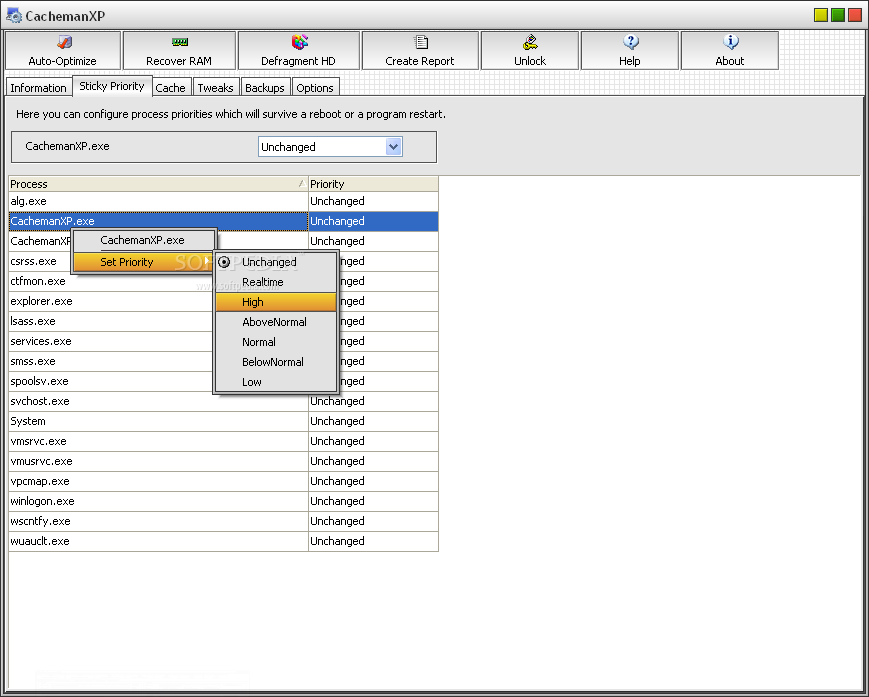Switch to the Options tab
The width and height of the screenshot is (869, 697).
pyautogui.click(x=315, y=88)
